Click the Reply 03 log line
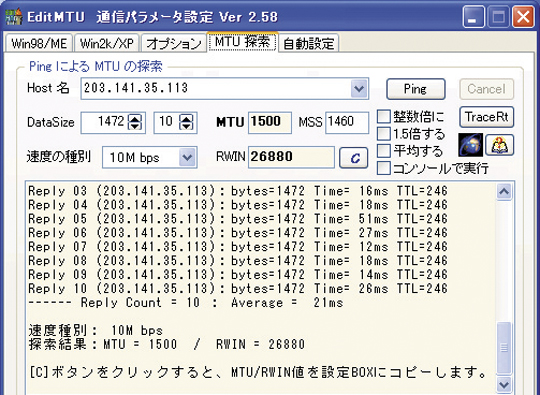The height and width of the screenshot is (395, 540). click(x=238, y=191)
